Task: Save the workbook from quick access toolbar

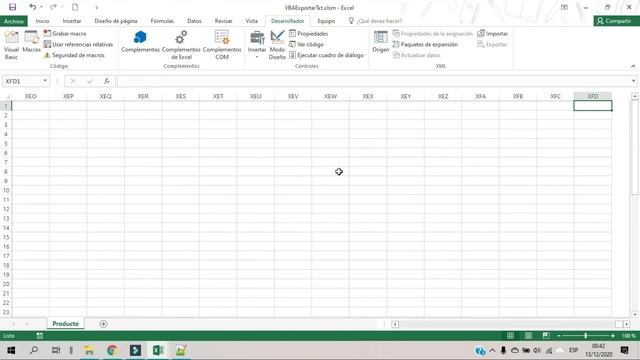Action: (x=13, y=7)
